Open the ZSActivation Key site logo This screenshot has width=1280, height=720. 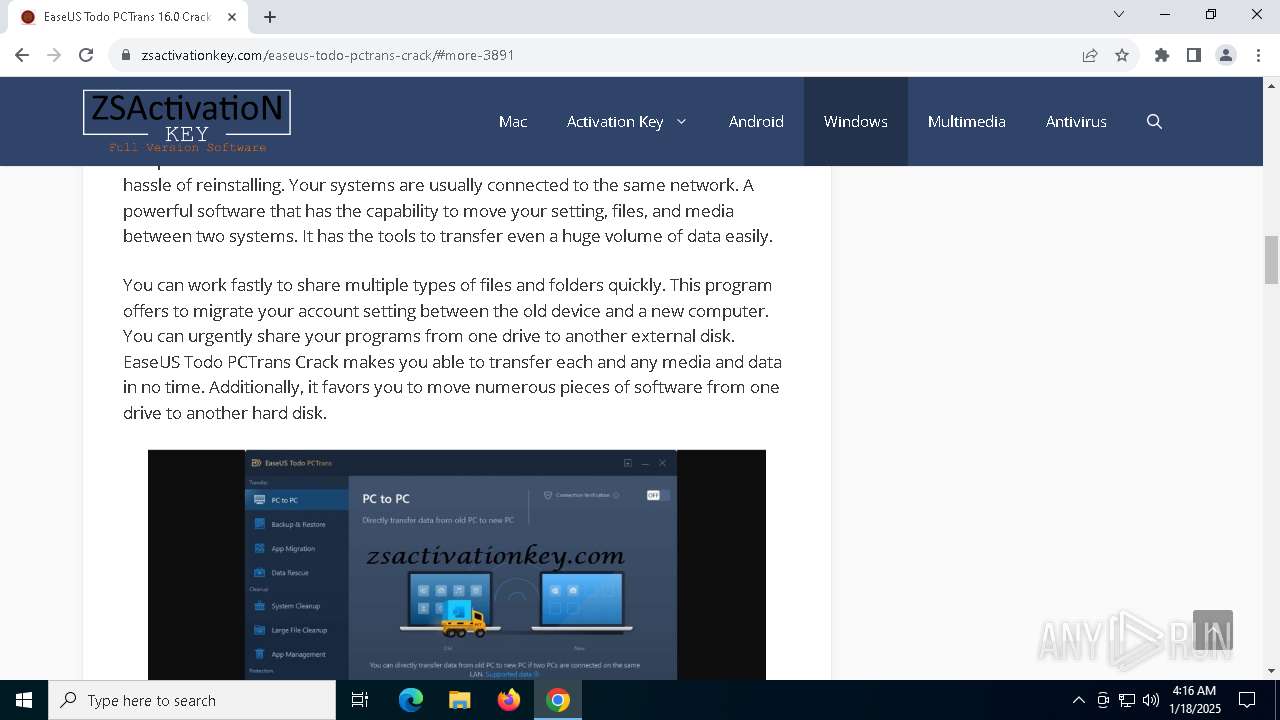(x=187, y=121)
